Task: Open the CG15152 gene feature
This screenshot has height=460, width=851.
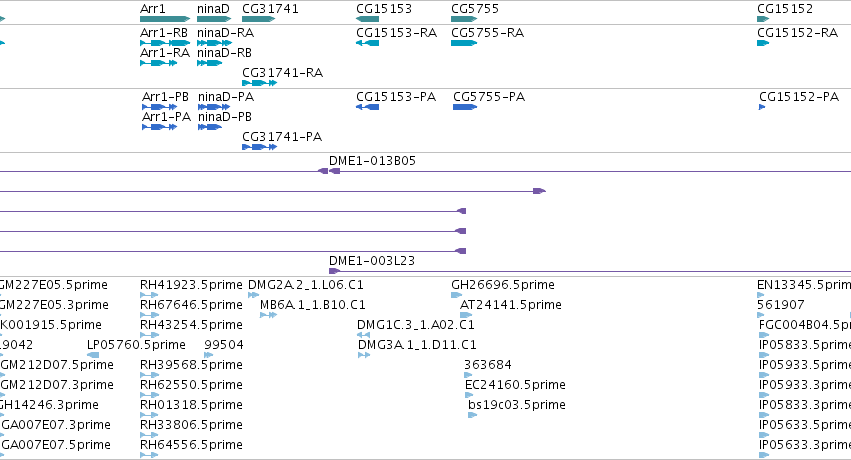Action: 763,19
